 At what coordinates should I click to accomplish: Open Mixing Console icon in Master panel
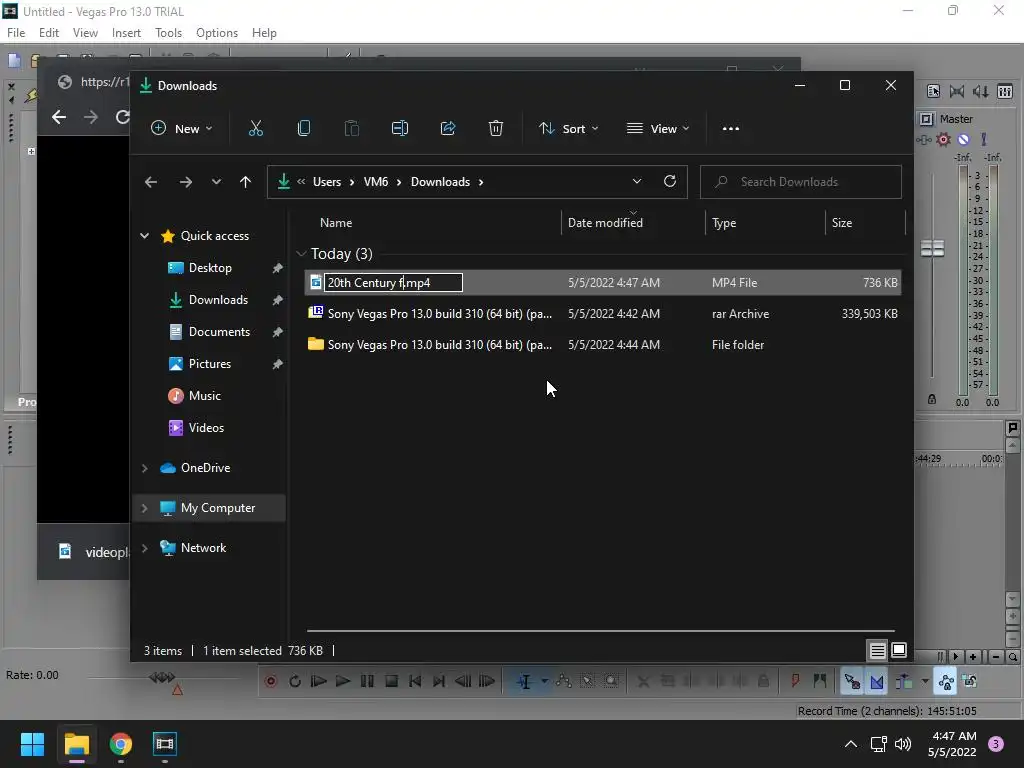click(1005, 91)
